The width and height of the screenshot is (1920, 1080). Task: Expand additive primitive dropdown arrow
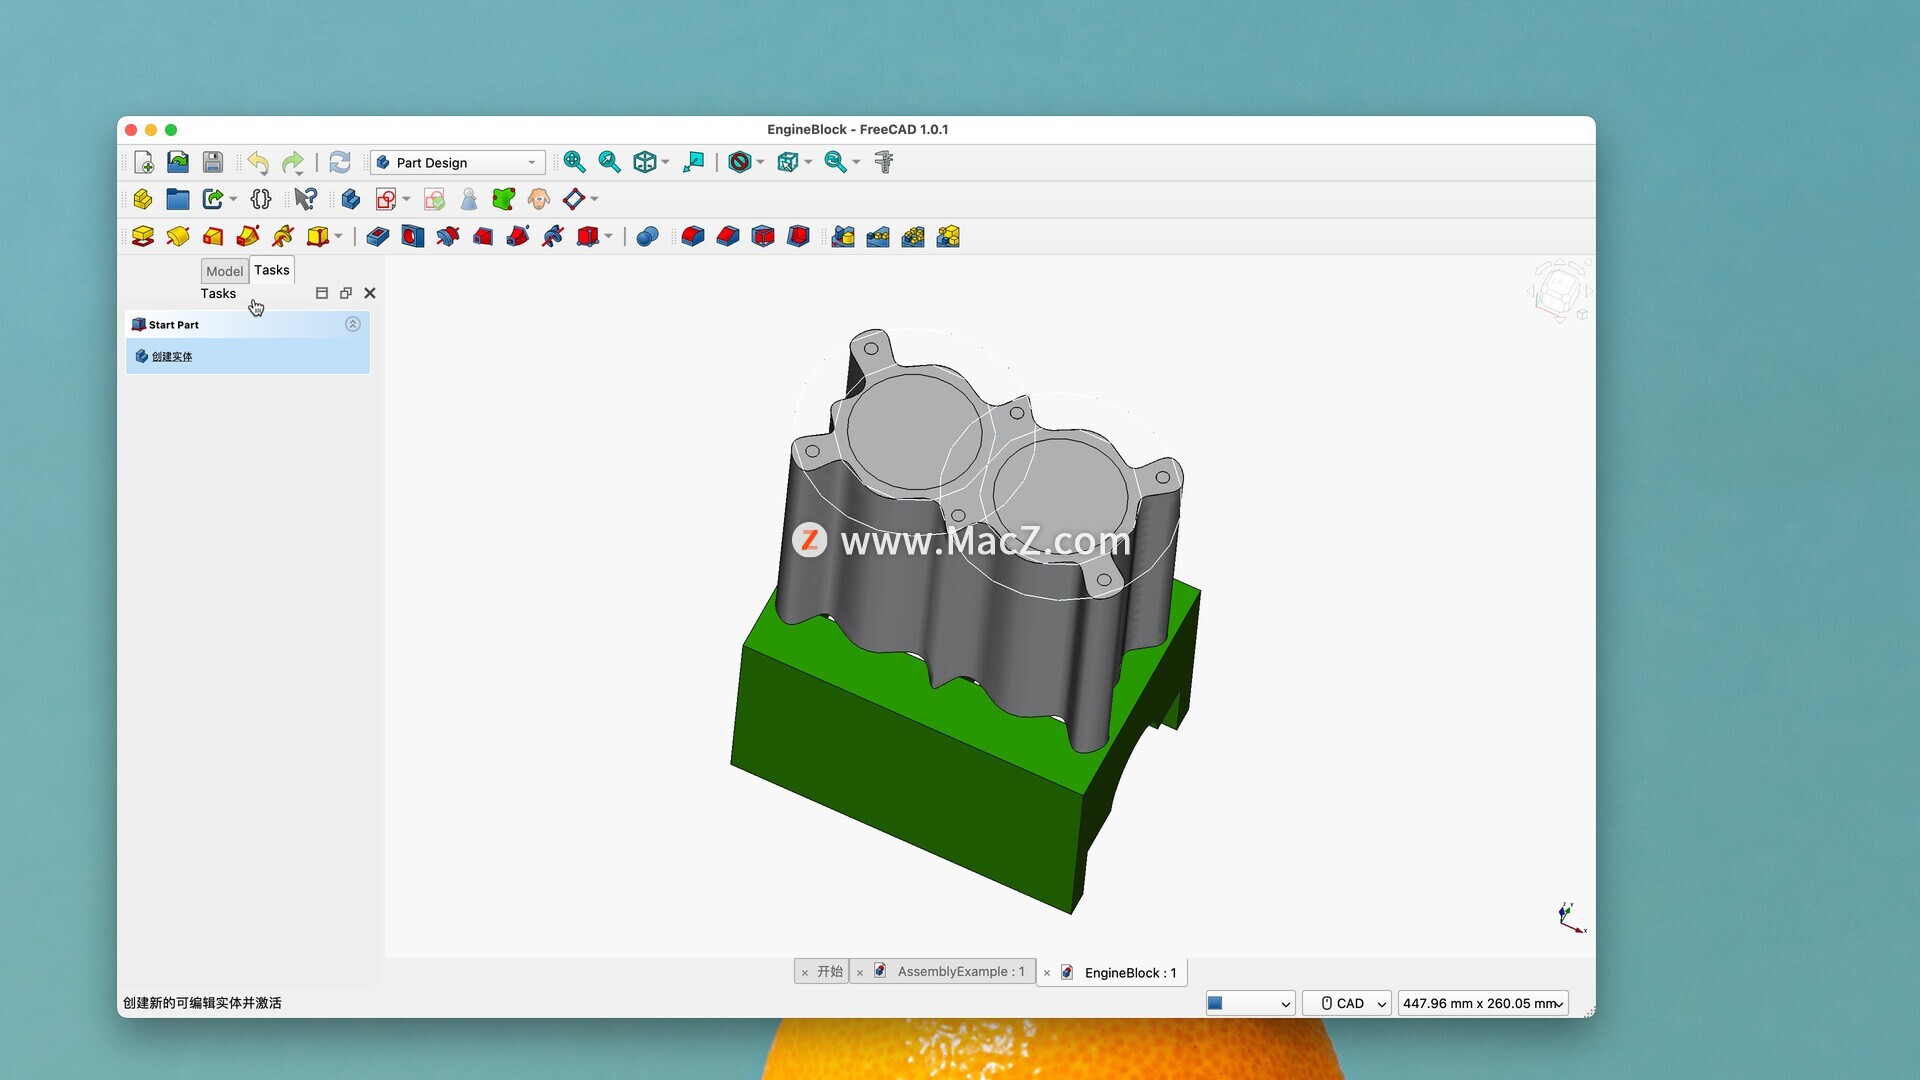click(339, 236)
